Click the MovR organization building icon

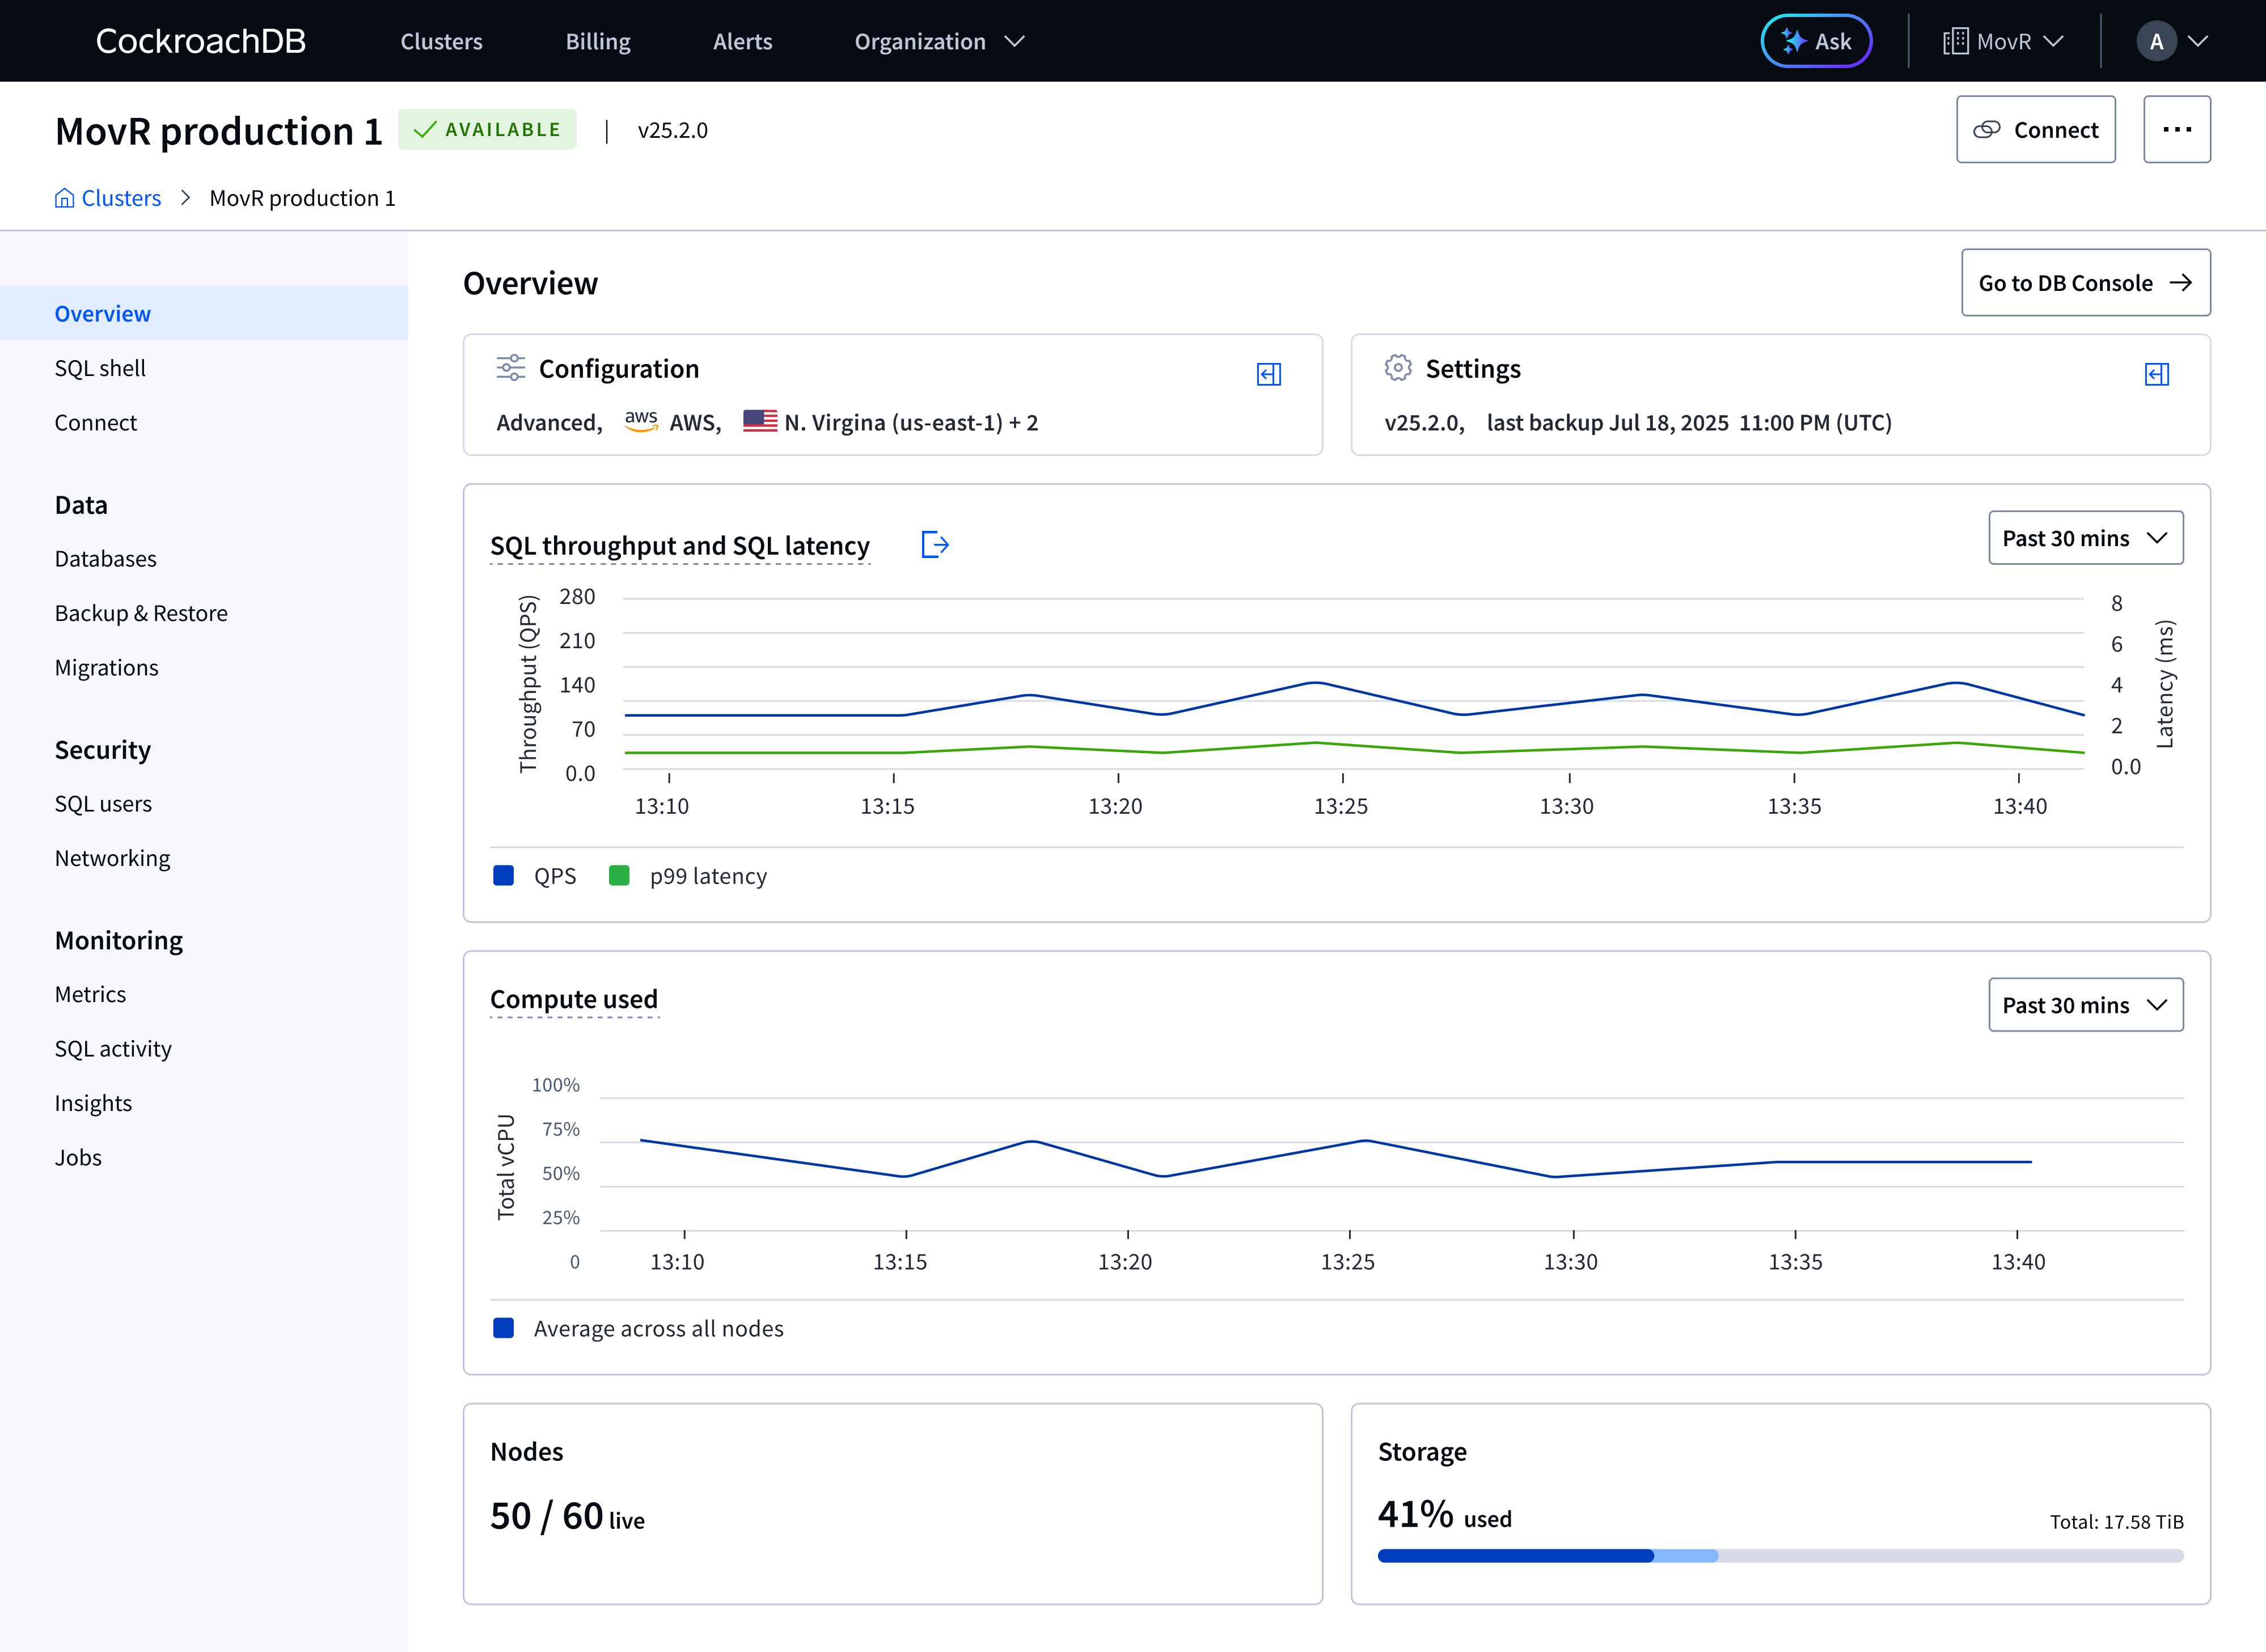pyautogui.click(x=1955, y=41)
